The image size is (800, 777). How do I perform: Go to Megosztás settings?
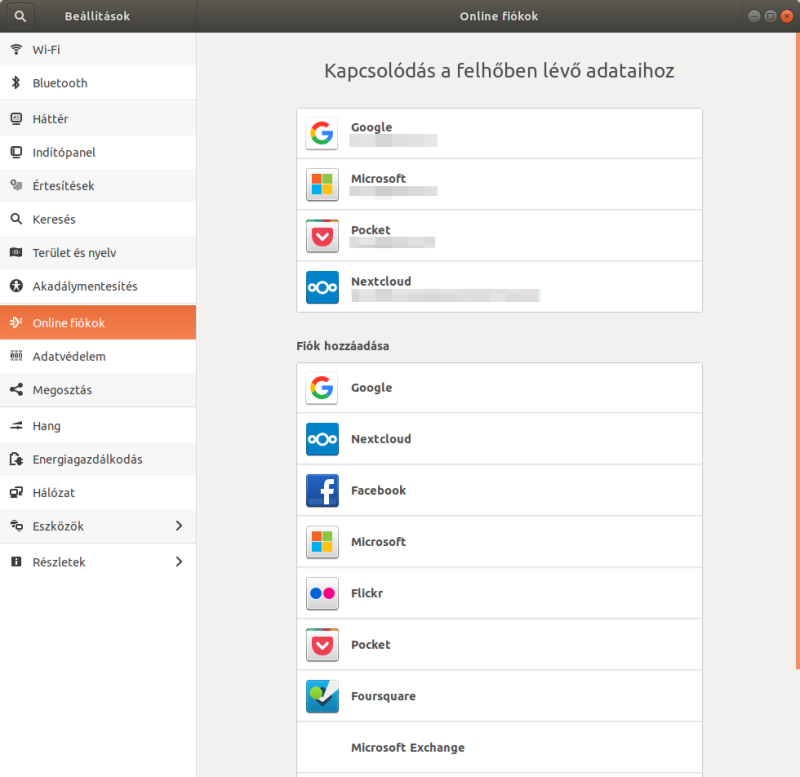[98, 390]
